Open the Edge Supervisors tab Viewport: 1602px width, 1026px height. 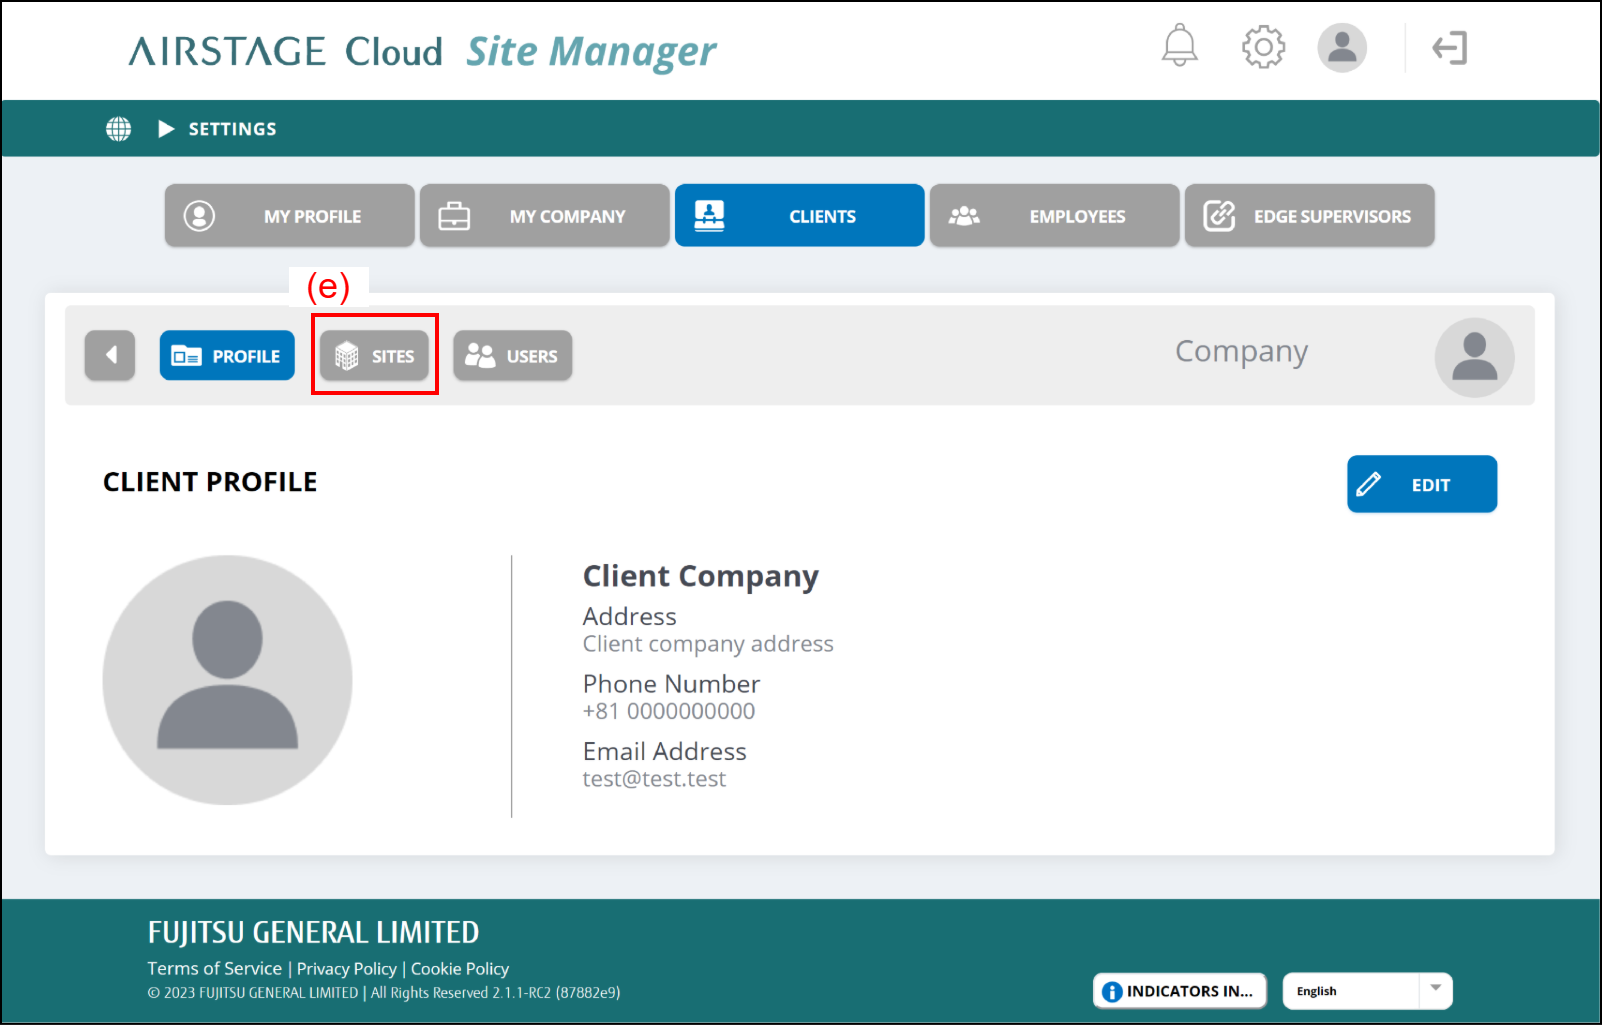[1309, 216]
